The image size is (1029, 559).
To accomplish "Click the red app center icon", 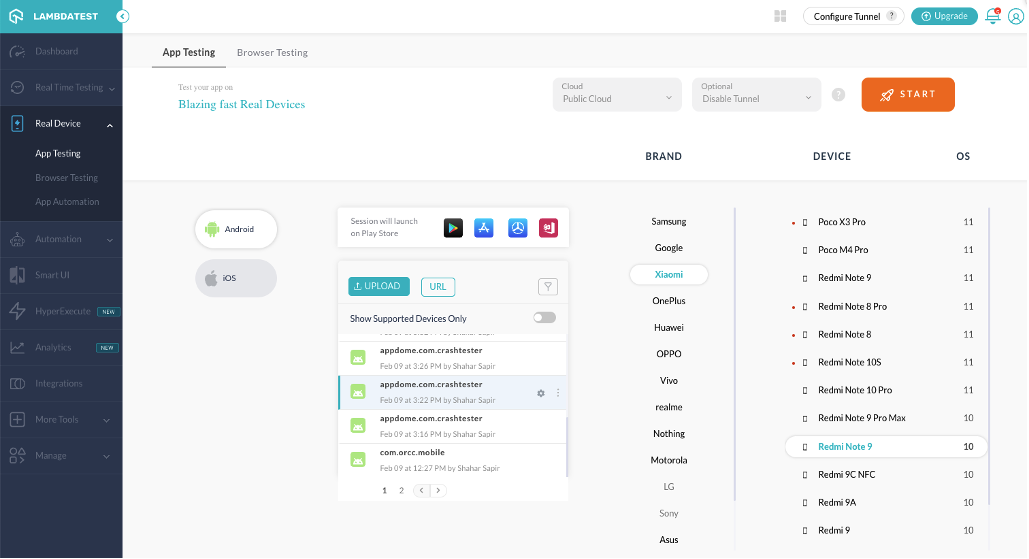I will click(x=549, y=228).
